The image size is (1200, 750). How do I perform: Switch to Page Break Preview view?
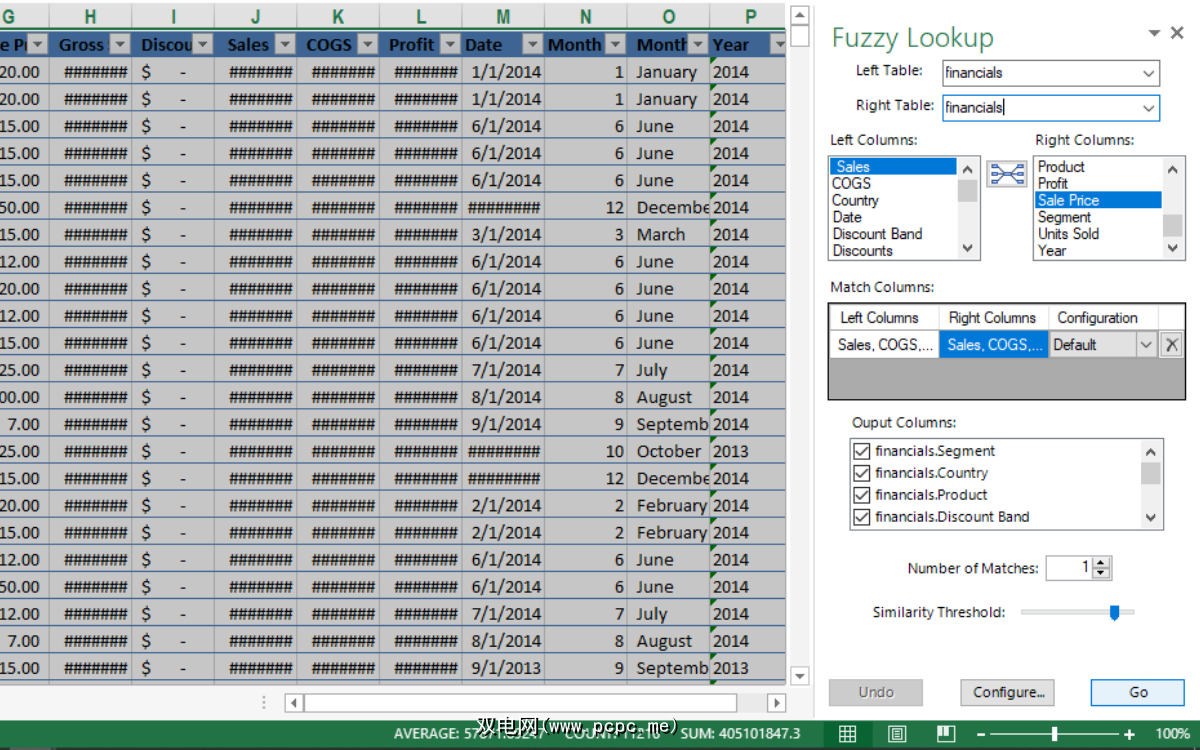pos(945,734)
